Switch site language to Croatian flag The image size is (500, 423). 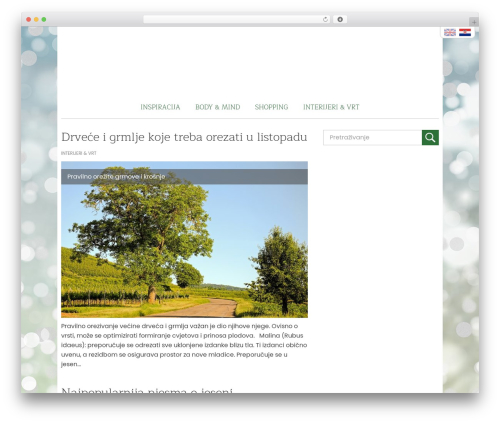[465, 32]
